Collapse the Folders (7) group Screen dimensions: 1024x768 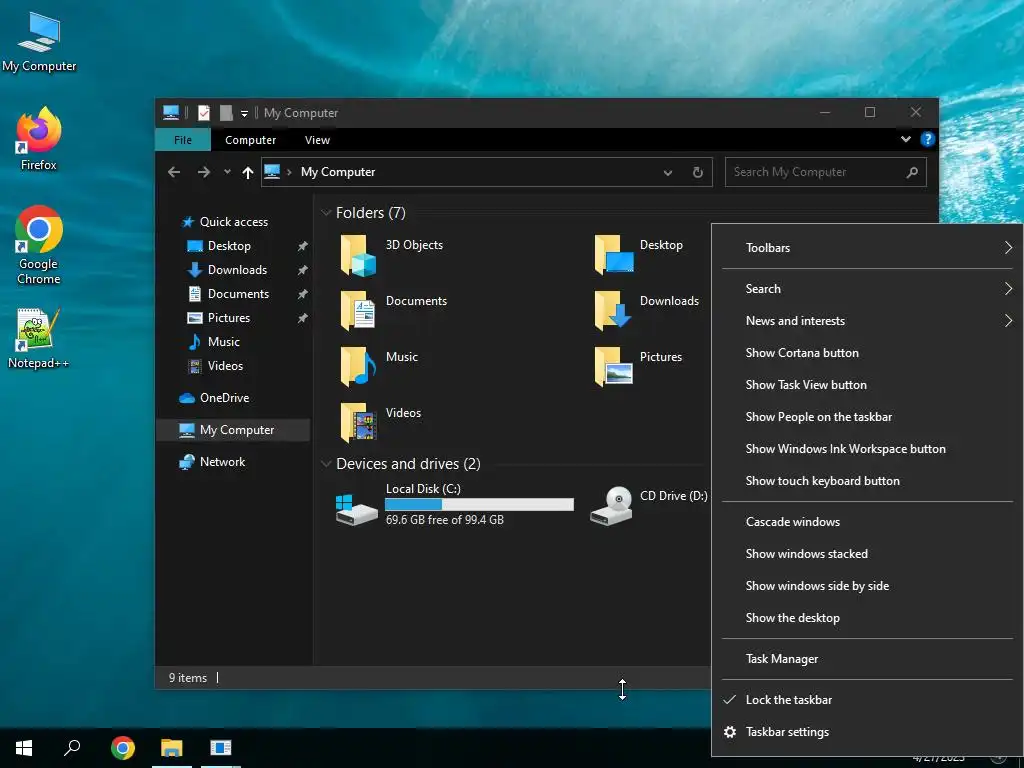tap(326, 213)
